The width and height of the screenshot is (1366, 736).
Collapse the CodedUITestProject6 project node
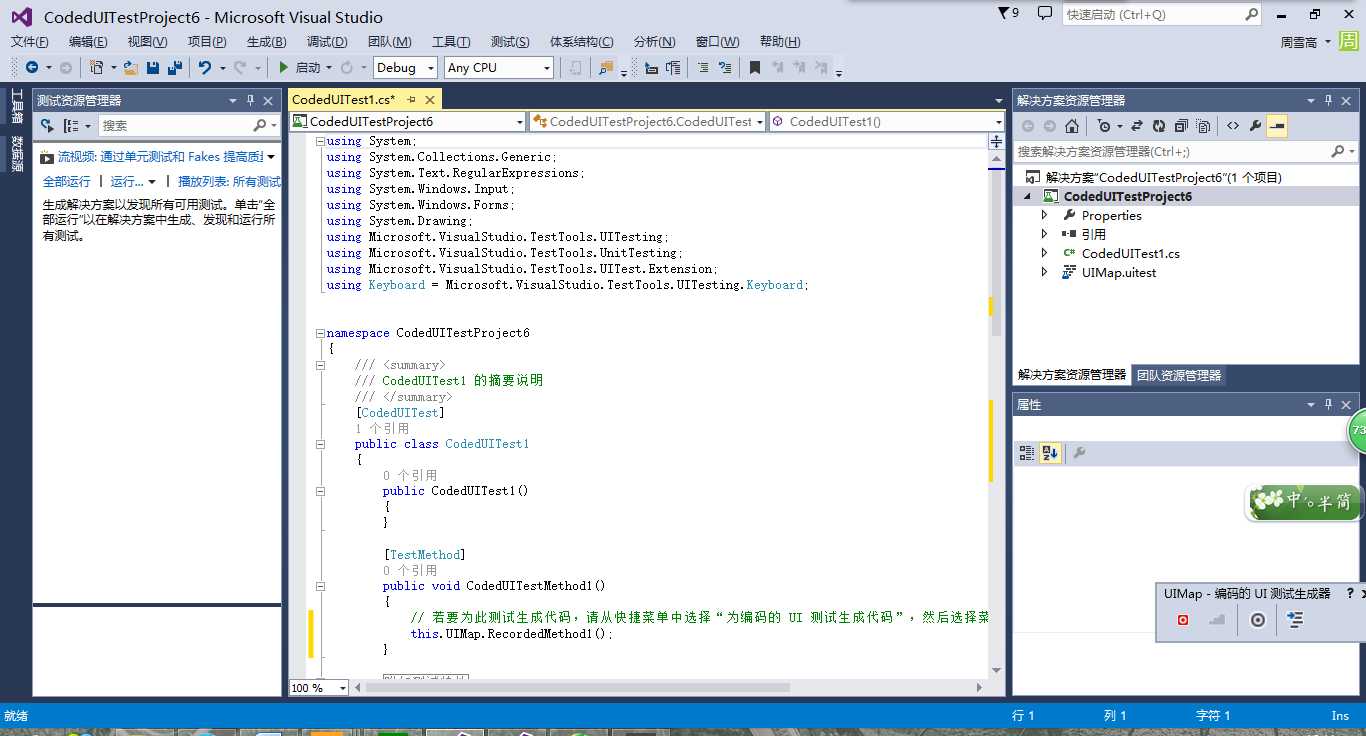point(1029,197)
